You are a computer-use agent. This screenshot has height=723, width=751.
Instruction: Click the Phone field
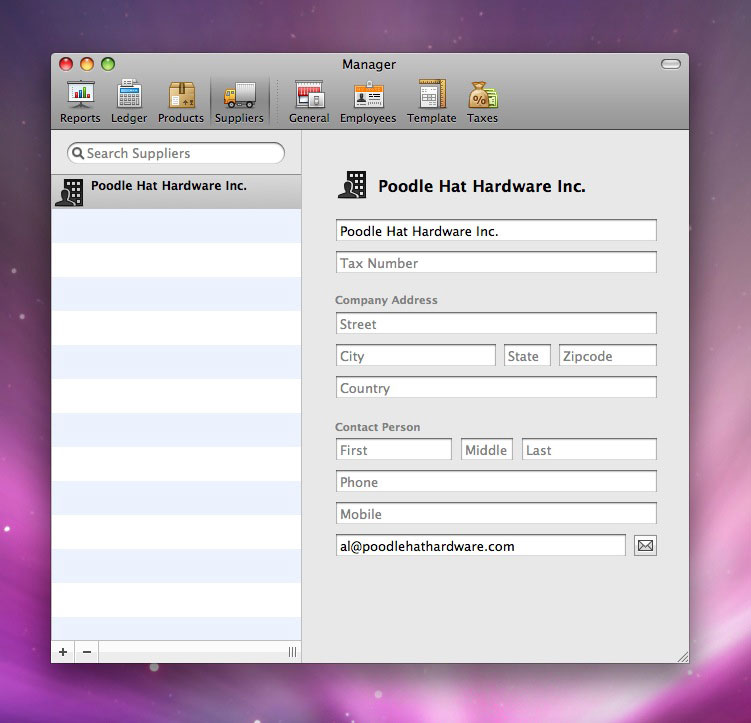tap(496, 482)
